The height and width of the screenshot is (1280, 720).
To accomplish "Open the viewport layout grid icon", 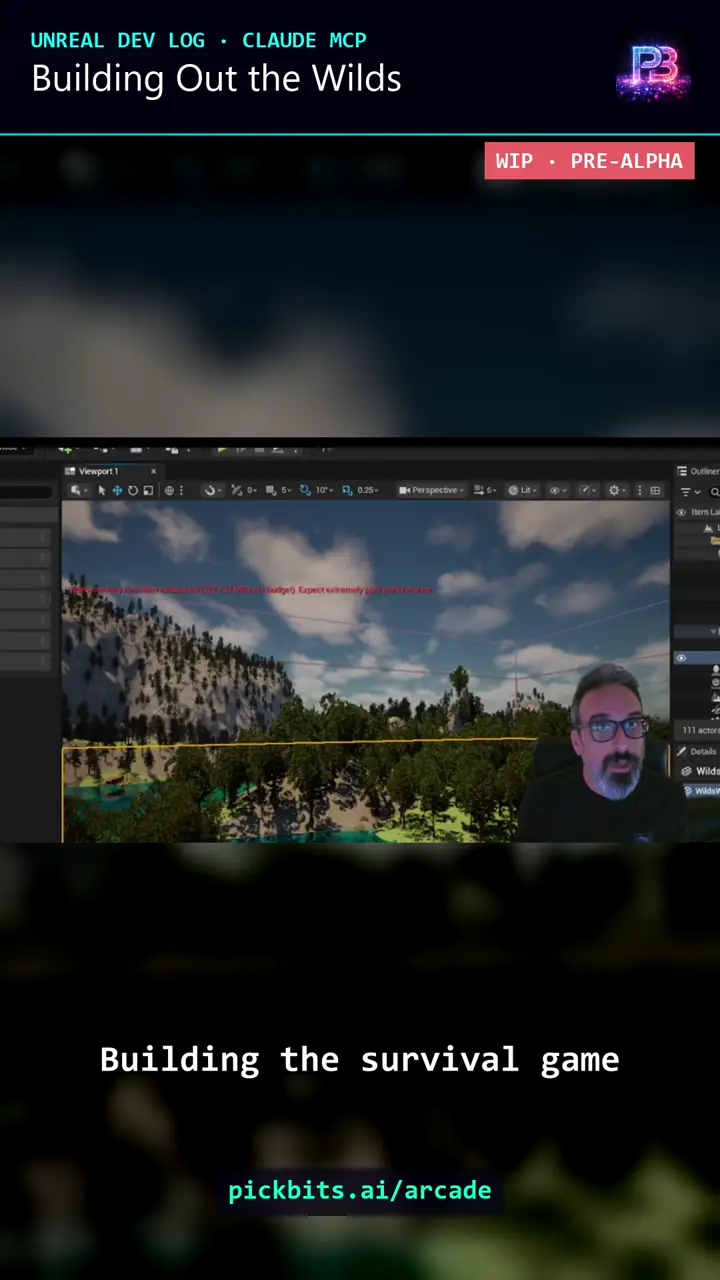I will [655, 490].
